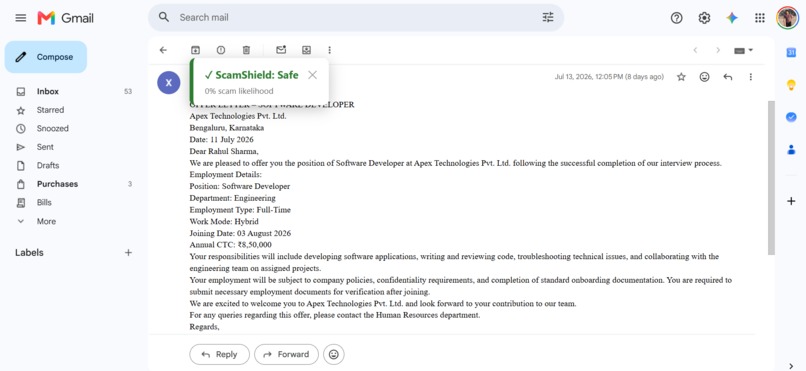The height and width of the screenshot is (371, 806).
Task: Hide side panel chevron
Action: (791, 365)
